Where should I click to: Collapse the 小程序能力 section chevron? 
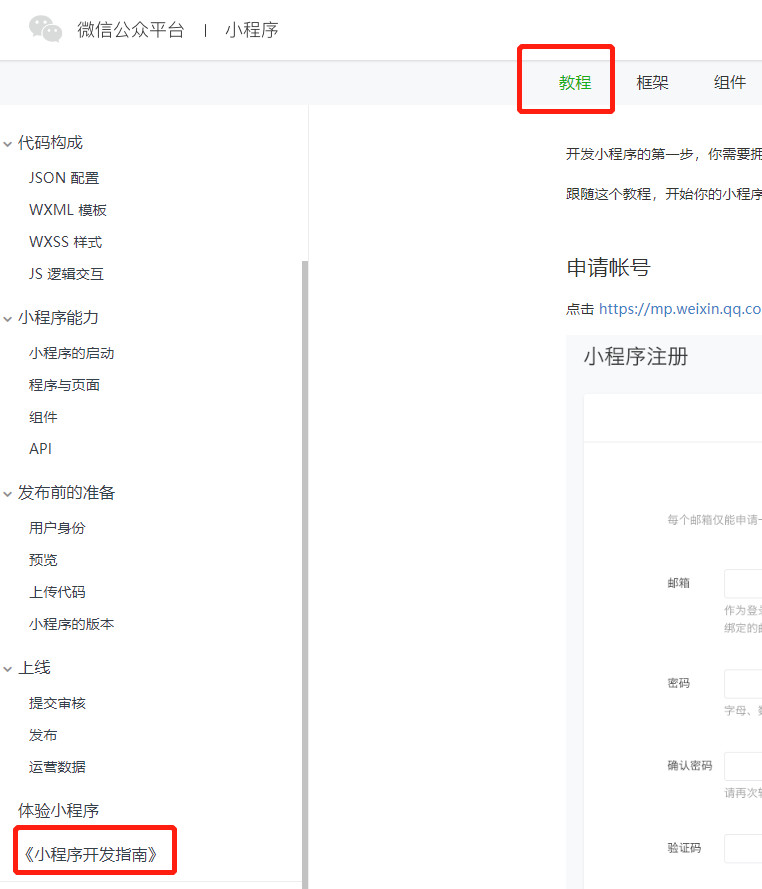pyautogui.click(x=7, y=319)
